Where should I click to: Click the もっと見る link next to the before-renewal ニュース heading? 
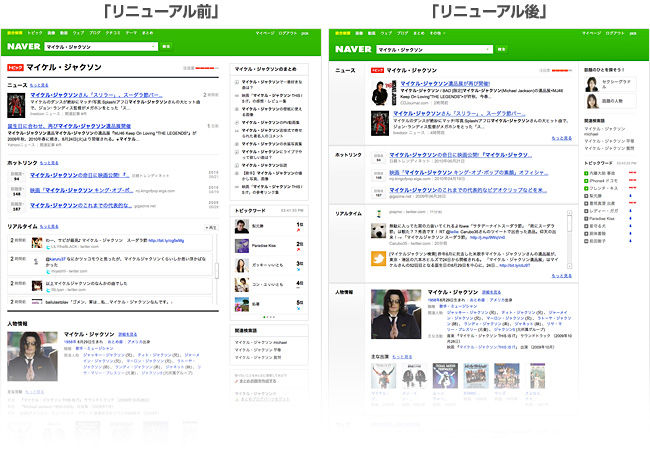(39, 85)
